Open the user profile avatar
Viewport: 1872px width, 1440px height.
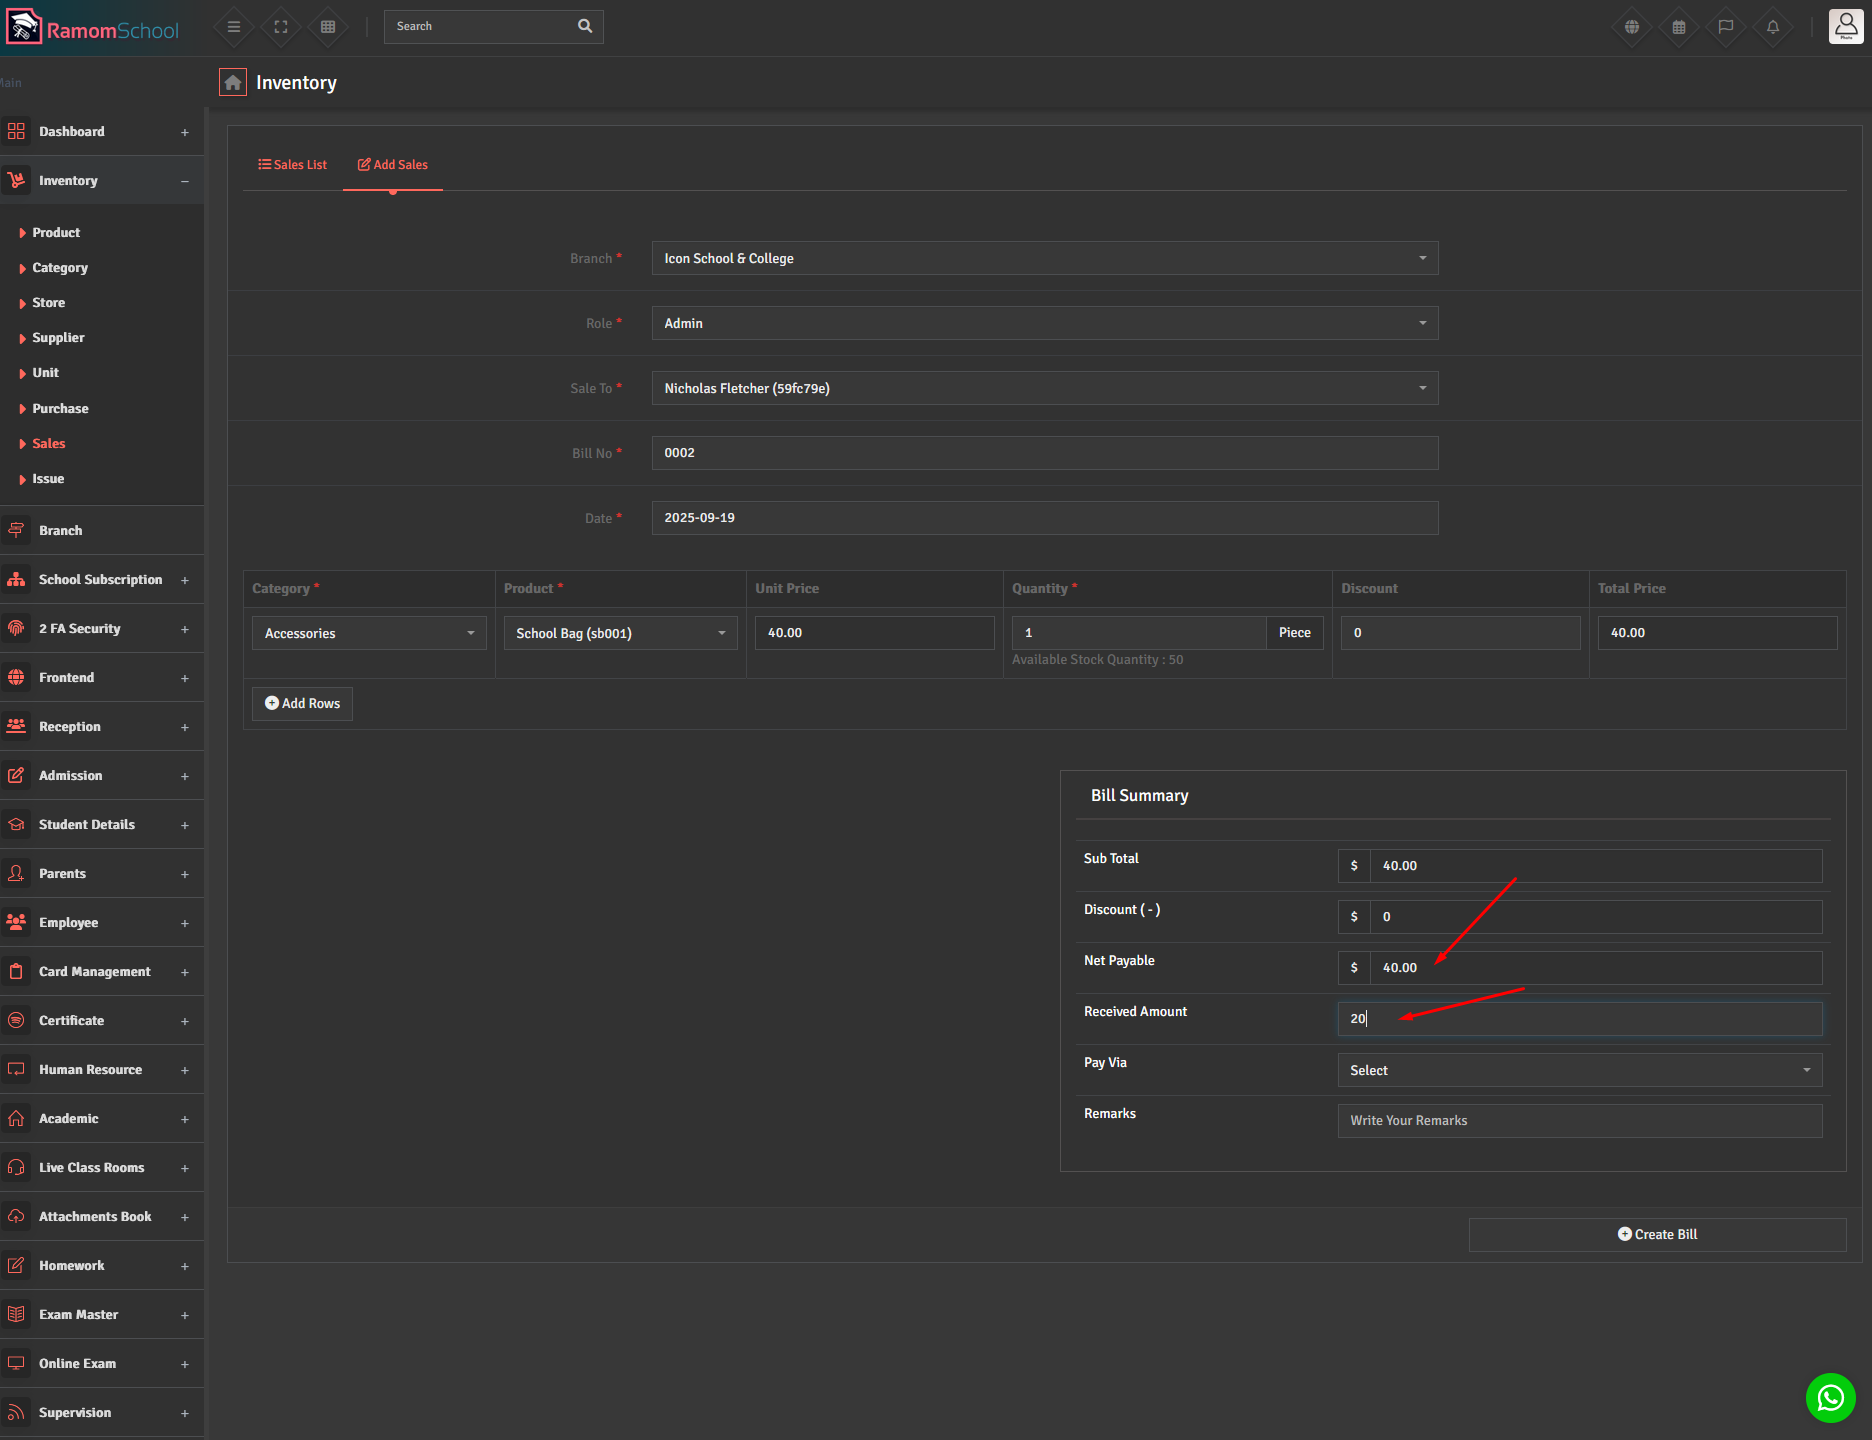coord(1846,27)
